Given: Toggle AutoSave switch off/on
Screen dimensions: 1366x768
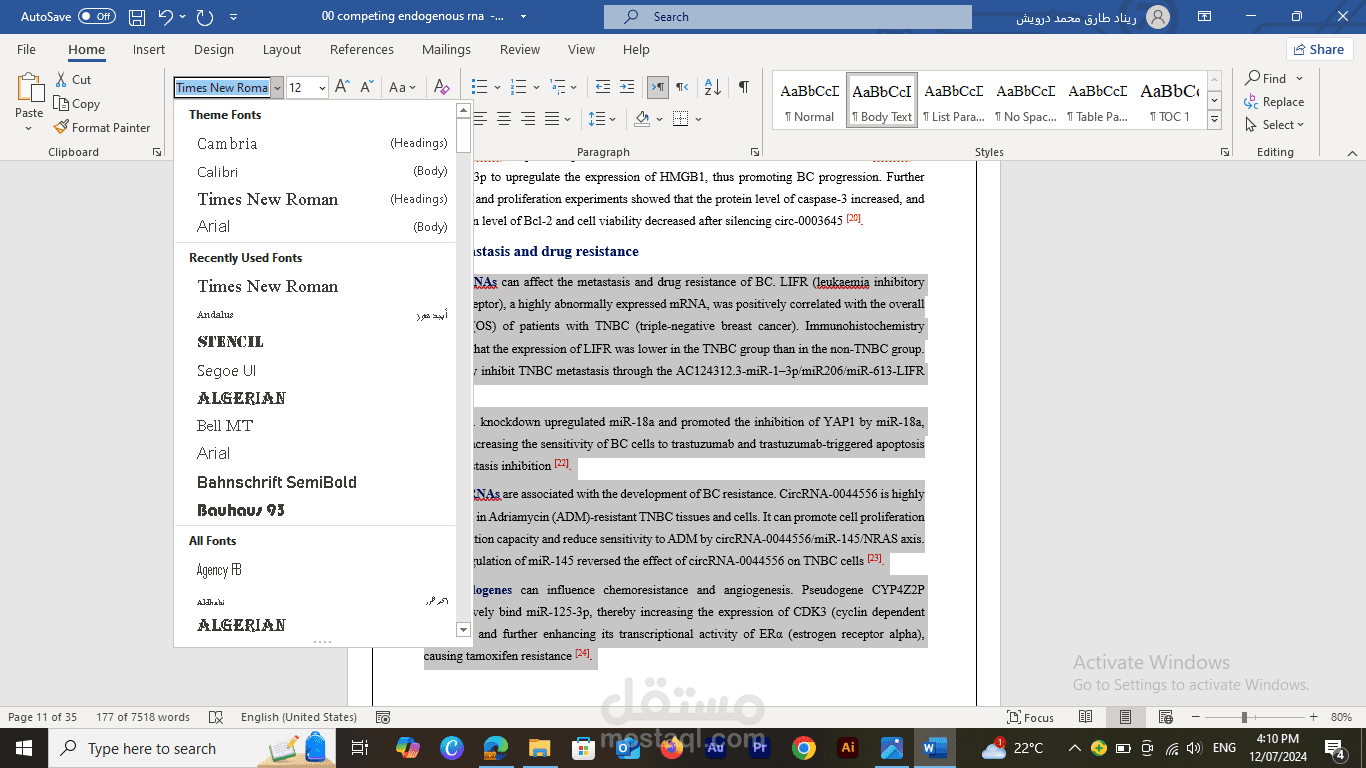Looking at the screenshot, I should click(96, 17).
